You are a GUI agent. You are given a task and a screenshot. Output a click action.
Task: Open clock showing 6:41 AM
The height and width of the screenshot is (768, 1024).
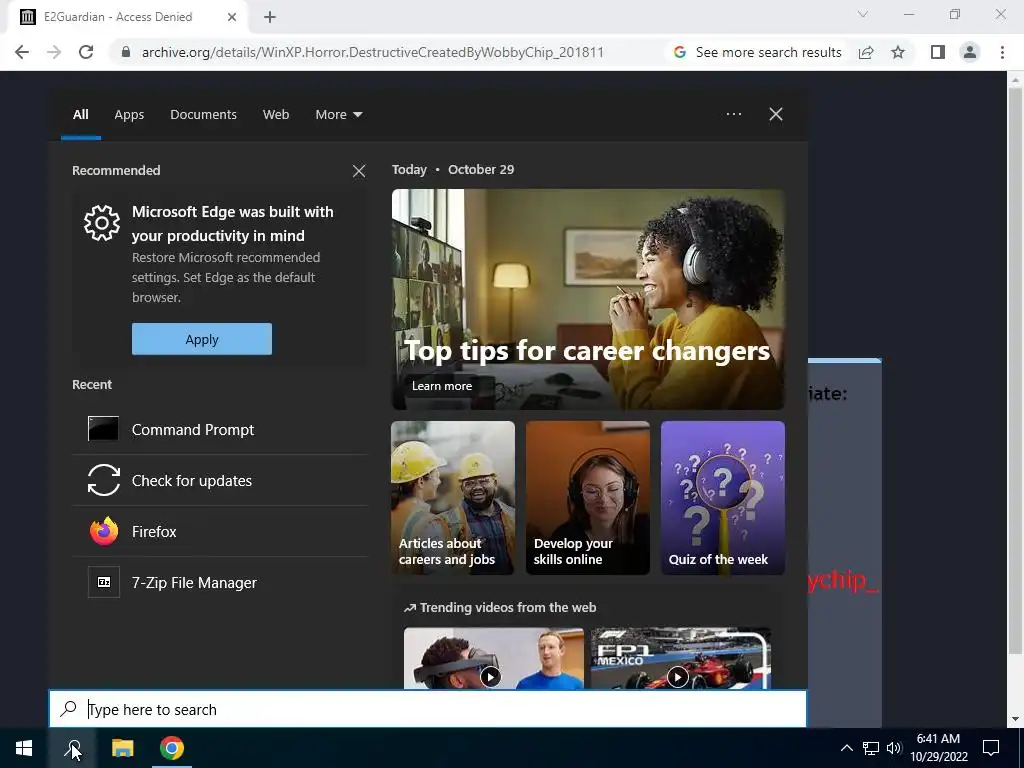(938, 748)
